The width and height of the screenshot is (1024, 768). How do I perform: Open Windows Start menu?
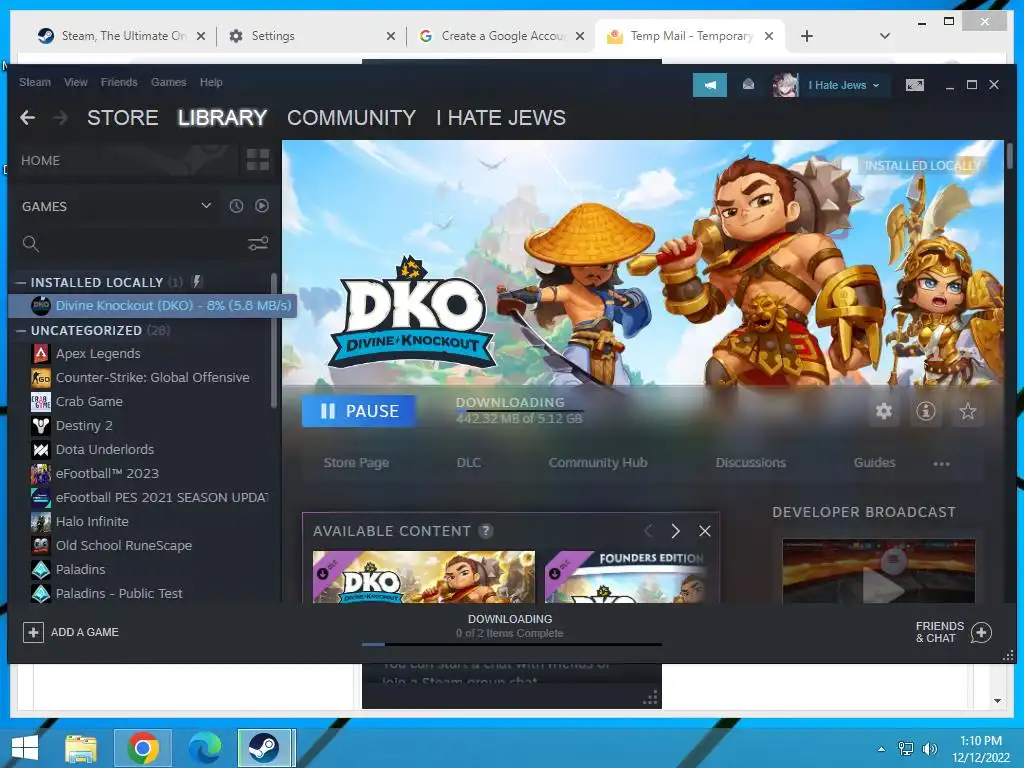[x=24, y=748]
